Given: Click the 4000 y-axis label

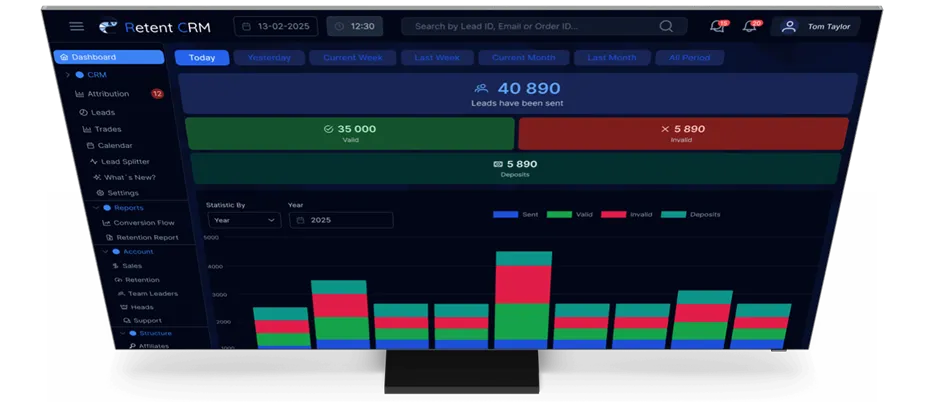Looking at the screenshot, I should [x=215, y=267].
